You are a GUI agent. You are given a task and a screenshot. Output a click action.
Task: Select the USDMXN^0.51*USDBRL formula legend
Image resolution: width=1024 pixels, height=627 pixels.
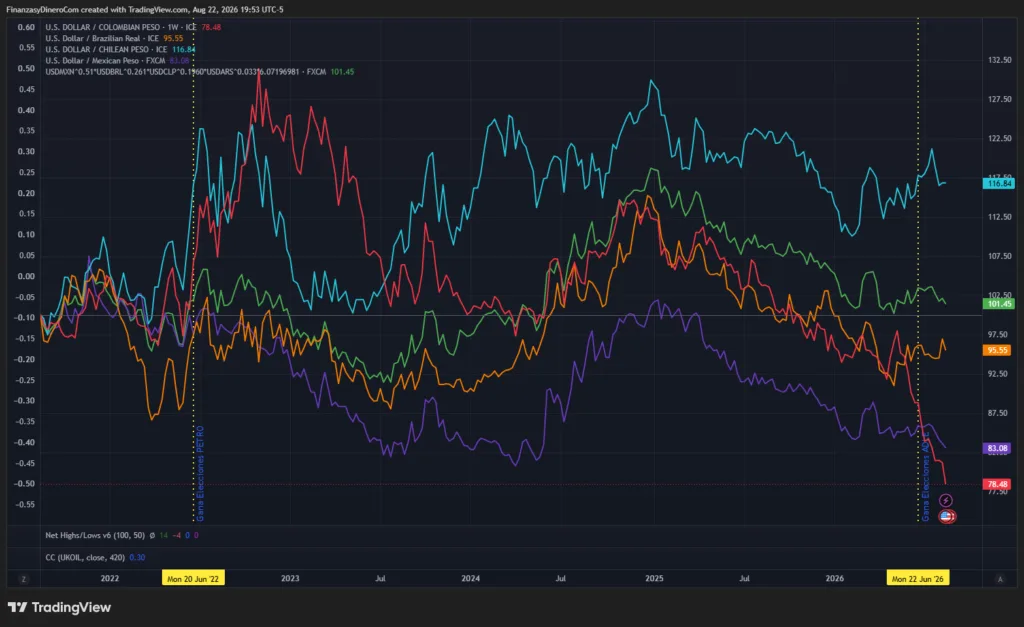185,72
